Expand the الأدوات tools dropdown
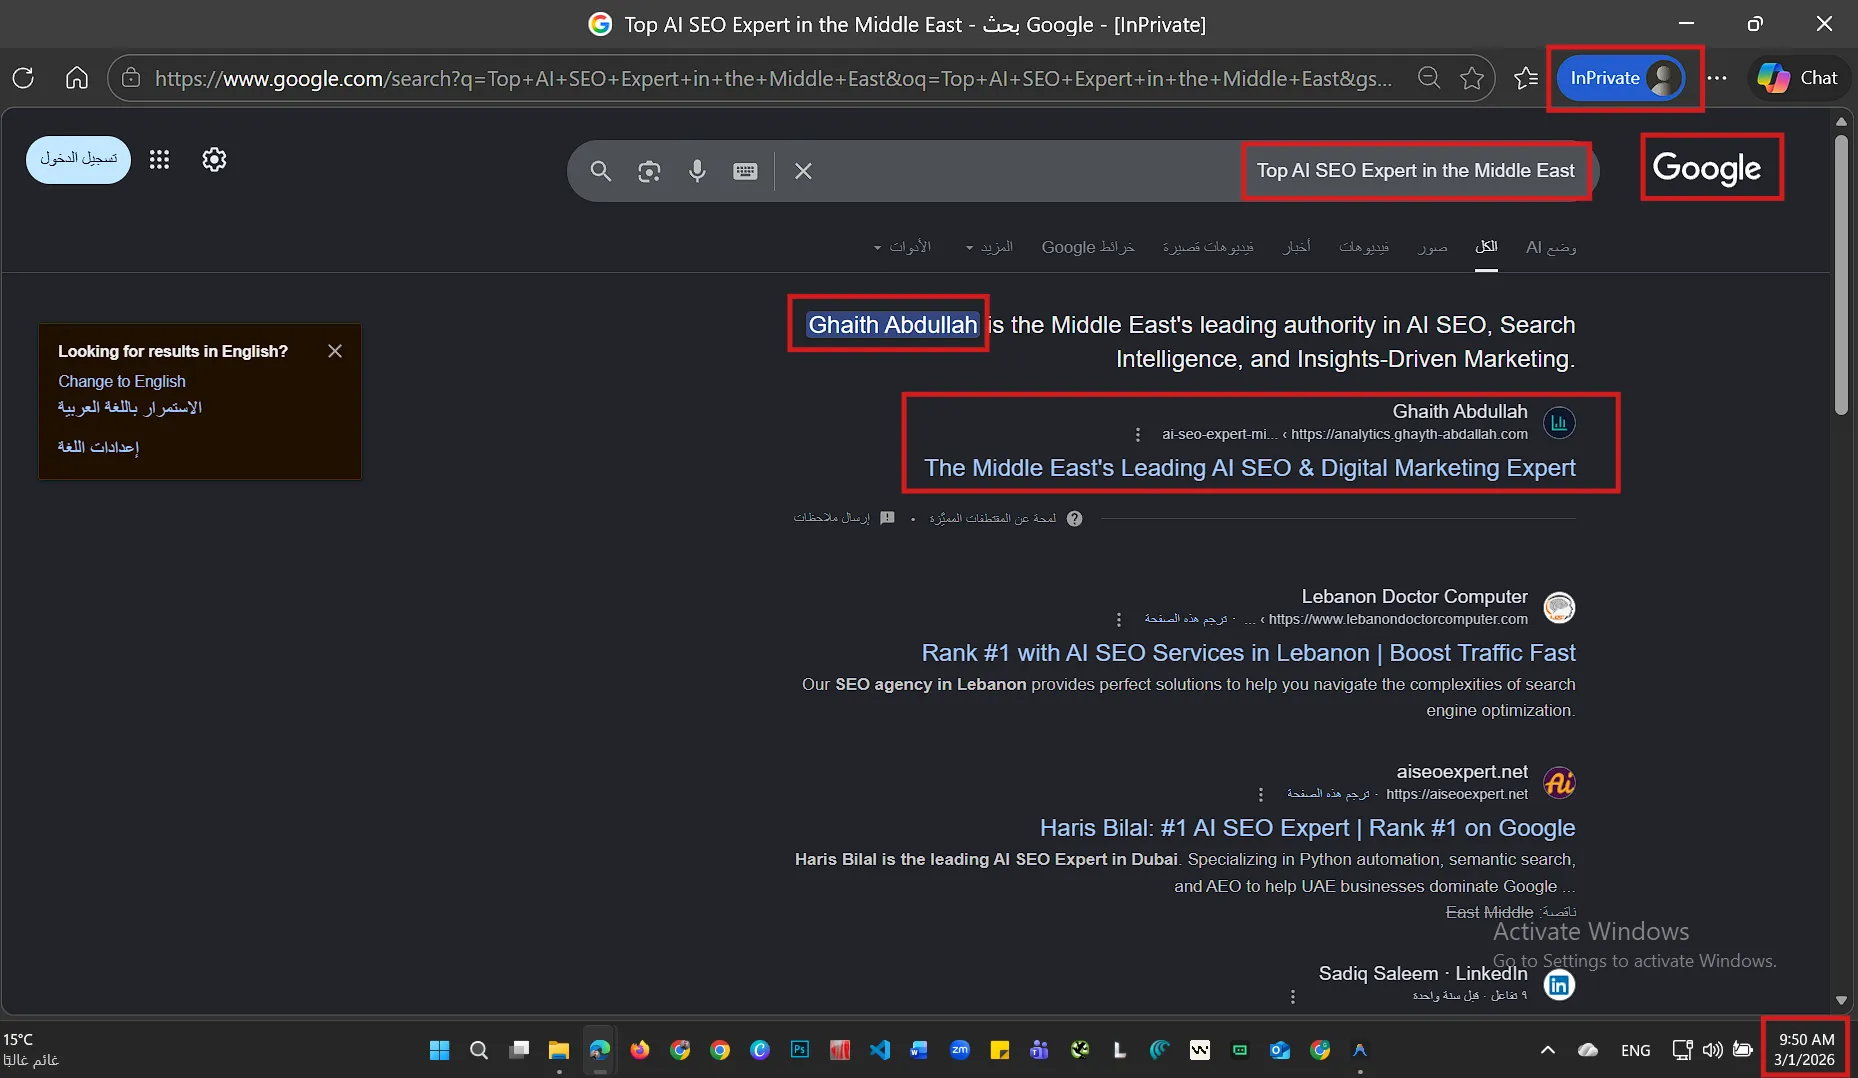Viewport: 1858px width, 1078px height. (x=903, y=247)
